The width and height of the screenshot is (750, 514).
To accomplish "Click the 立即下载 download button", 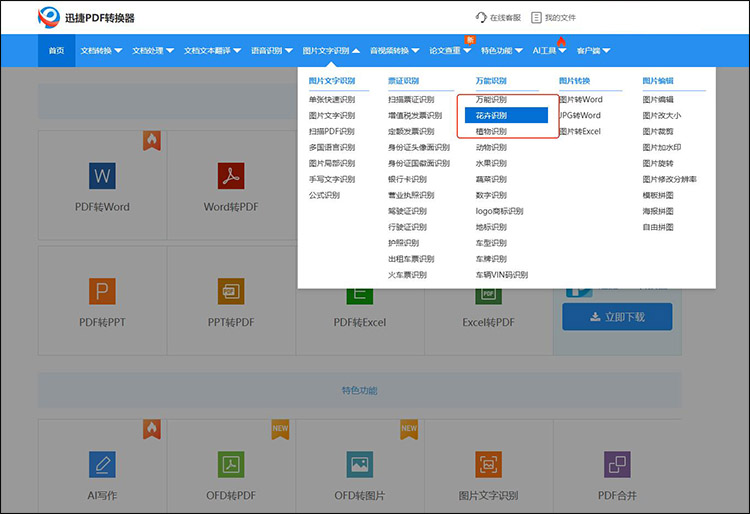I will 617,317.
